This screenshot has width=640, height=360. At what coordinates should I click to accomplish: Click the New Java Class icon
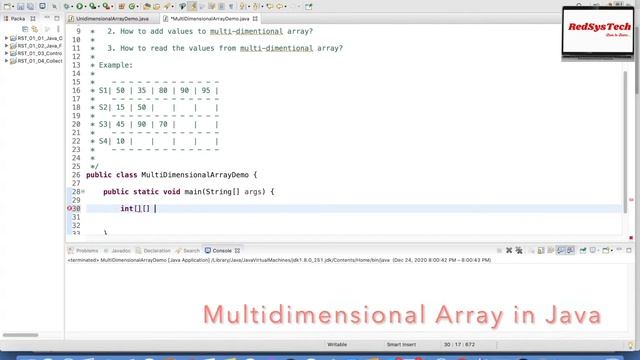[132, 7]
